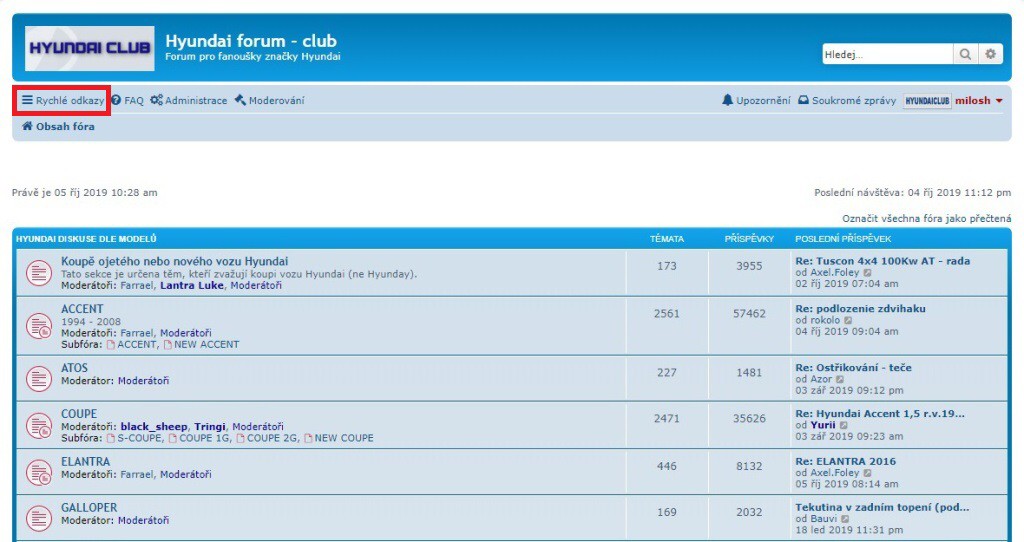This screenshot has height=542, width=1024.
Task: Go to Administrace panel
Action: coord(189,101)
